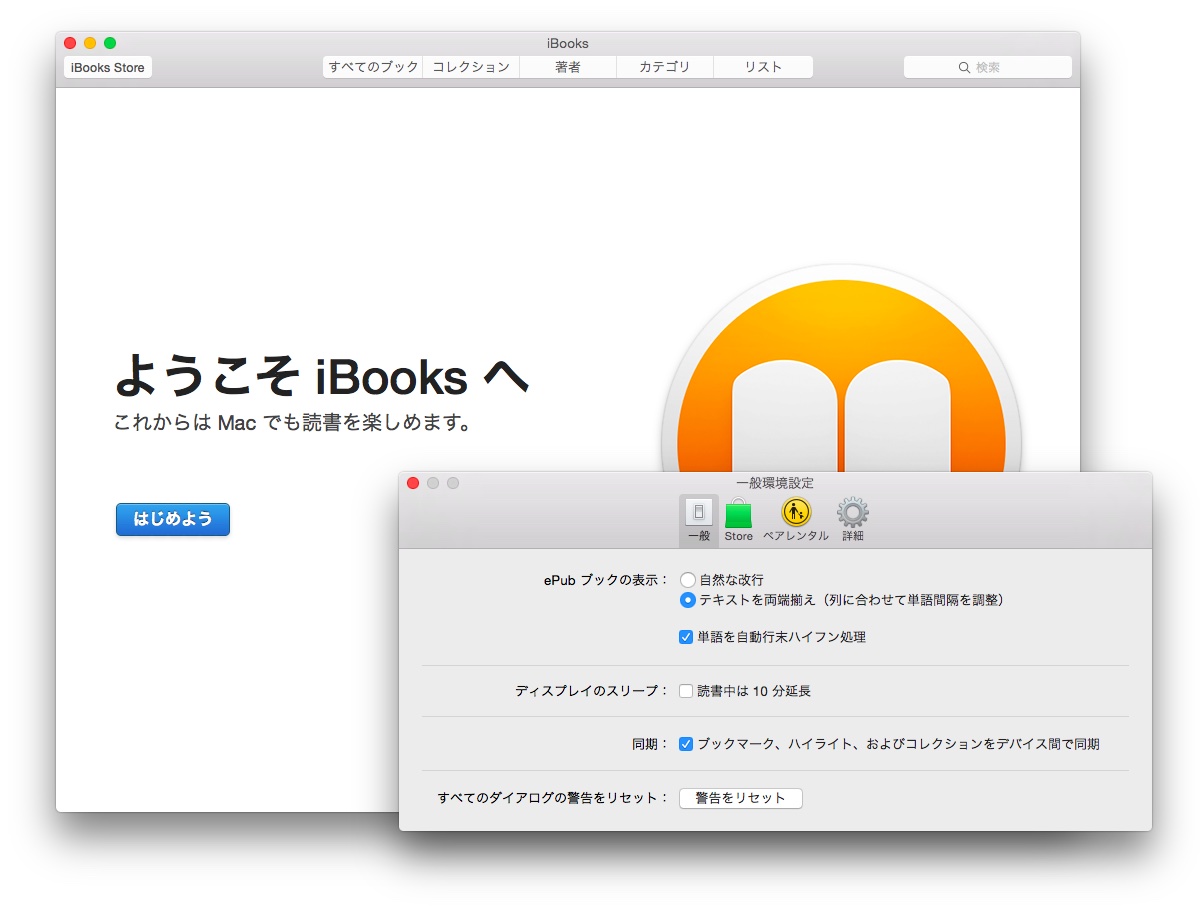Focus the 検索 search field
This screenshot has width=1200, height=910.
pyautogui.click(x=988, y=67)
